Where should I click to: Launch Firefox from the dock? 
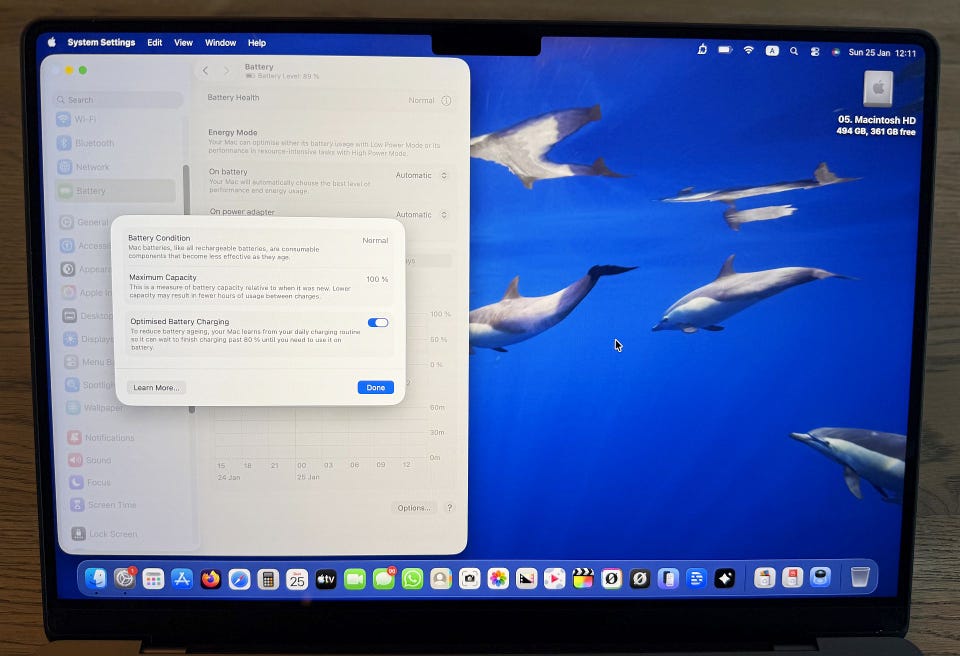tap(211, 579)
